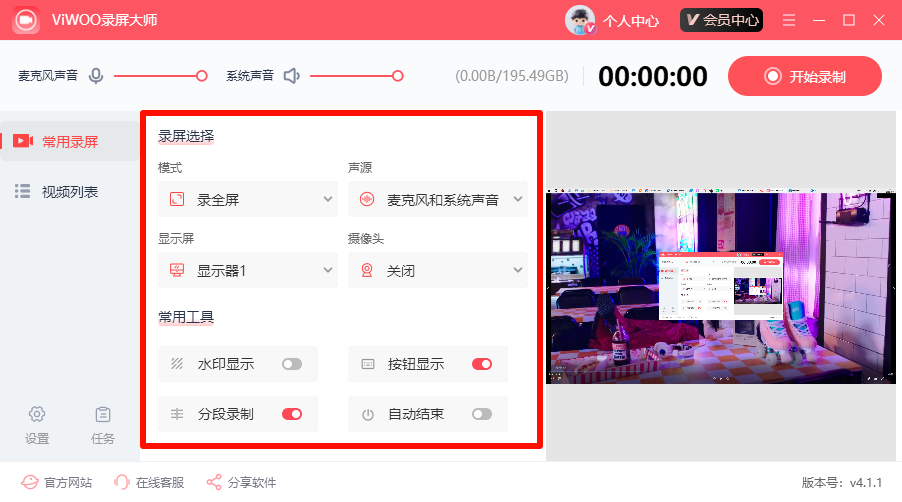The height and width of the screenshot is (502, 902).
Task: Open the 会员中心 member center
Action: point(721,20)
